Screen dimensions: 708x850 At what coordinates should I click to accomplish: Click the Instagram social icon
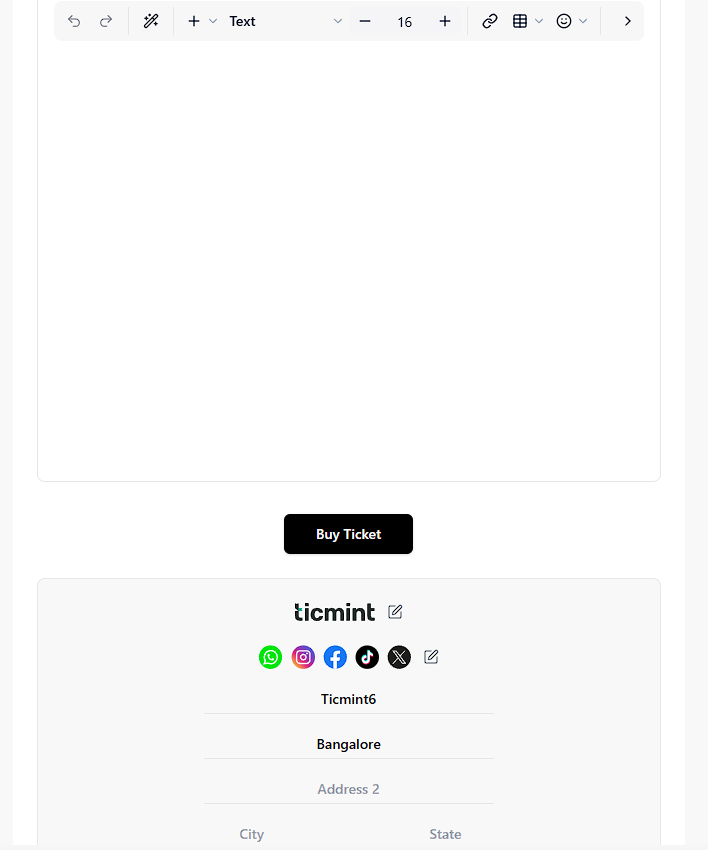click(x=303, y=657)
